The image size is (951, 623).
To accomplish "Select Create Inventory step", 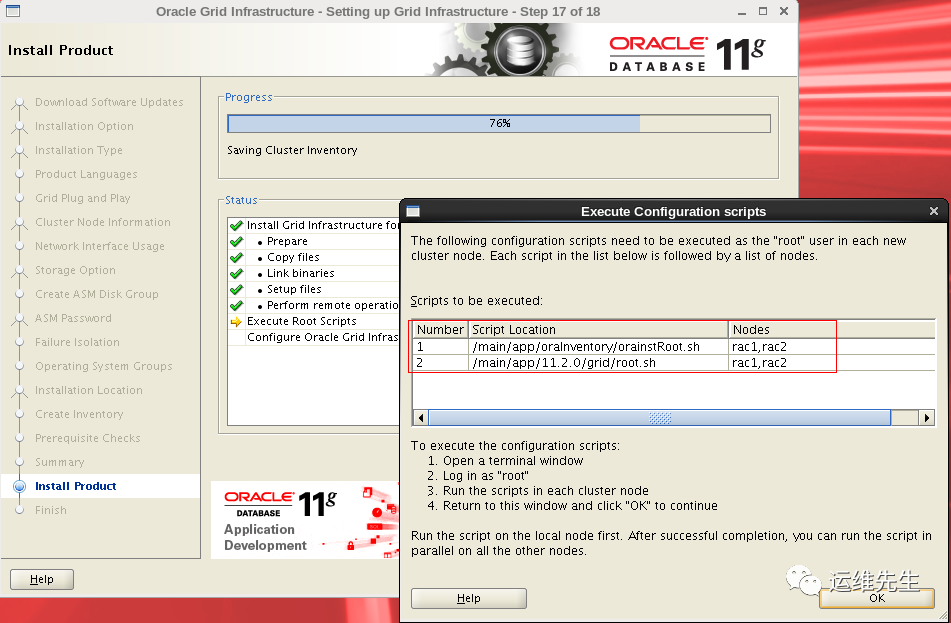I will pos(79,414).
